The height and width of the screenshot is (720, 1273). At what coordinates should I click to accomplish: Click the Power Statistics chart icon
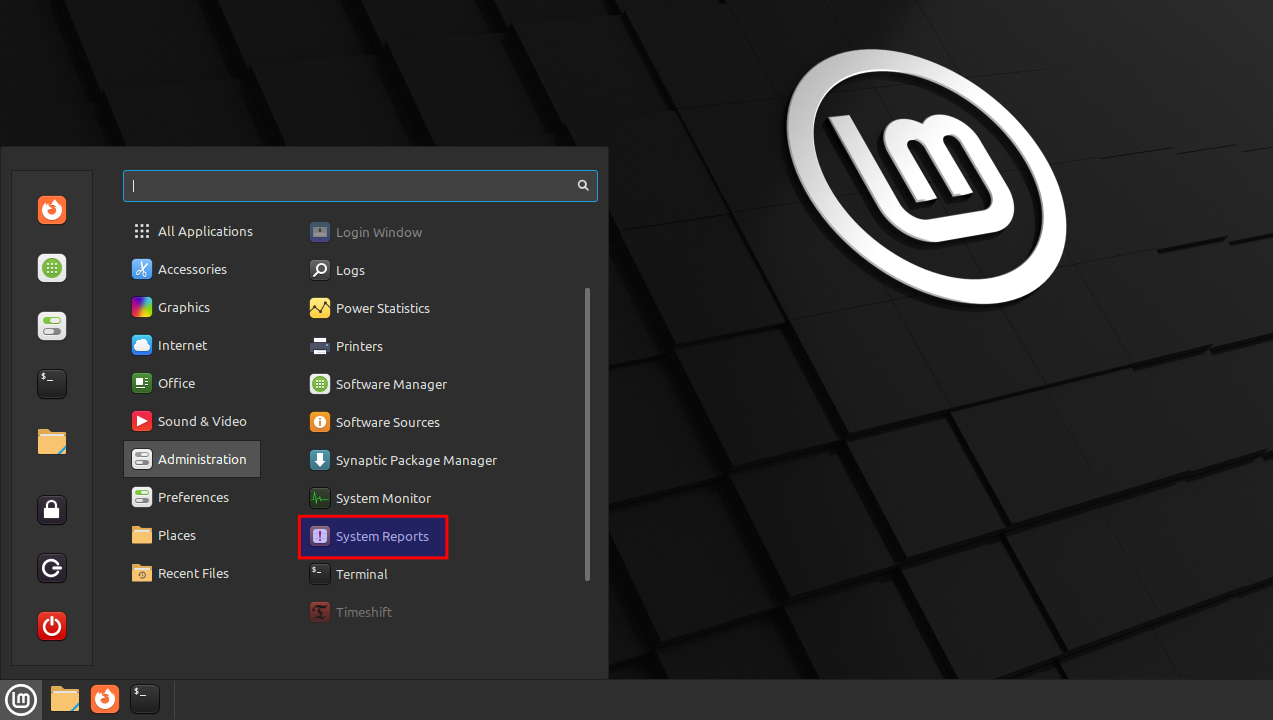(320, 308)
